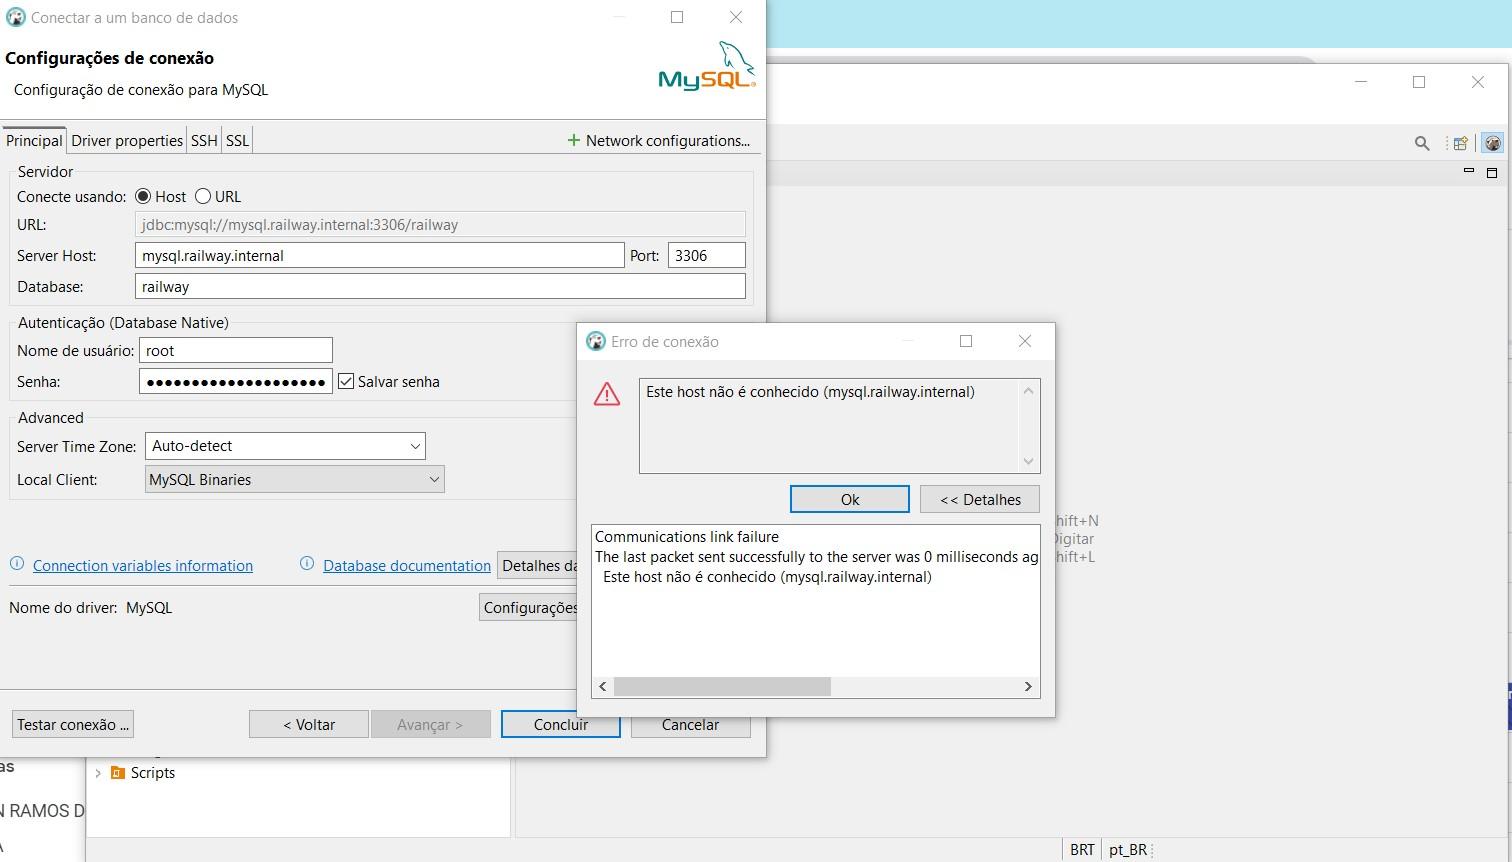Go back with the < Voltar button
1512x862 pixels.
(x=309, y=724)
